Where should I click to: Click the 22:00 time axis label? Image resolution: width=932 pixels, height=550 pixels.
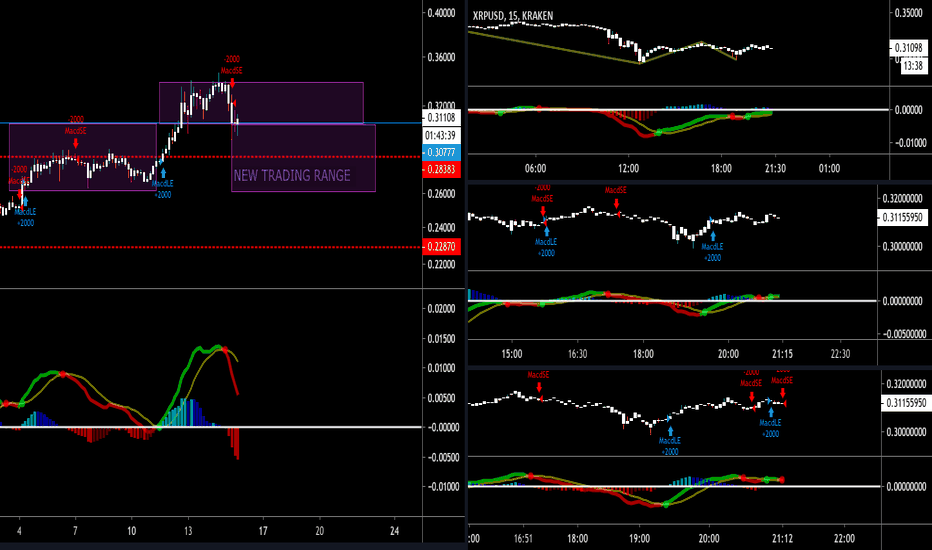[844, 538]
